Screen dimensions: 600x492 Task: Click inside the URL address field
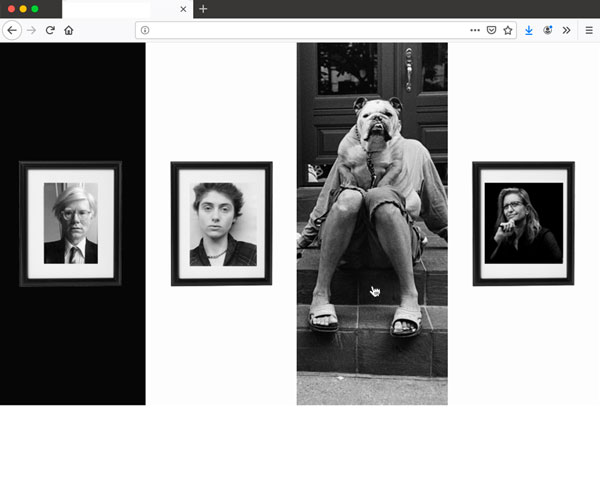300,30
